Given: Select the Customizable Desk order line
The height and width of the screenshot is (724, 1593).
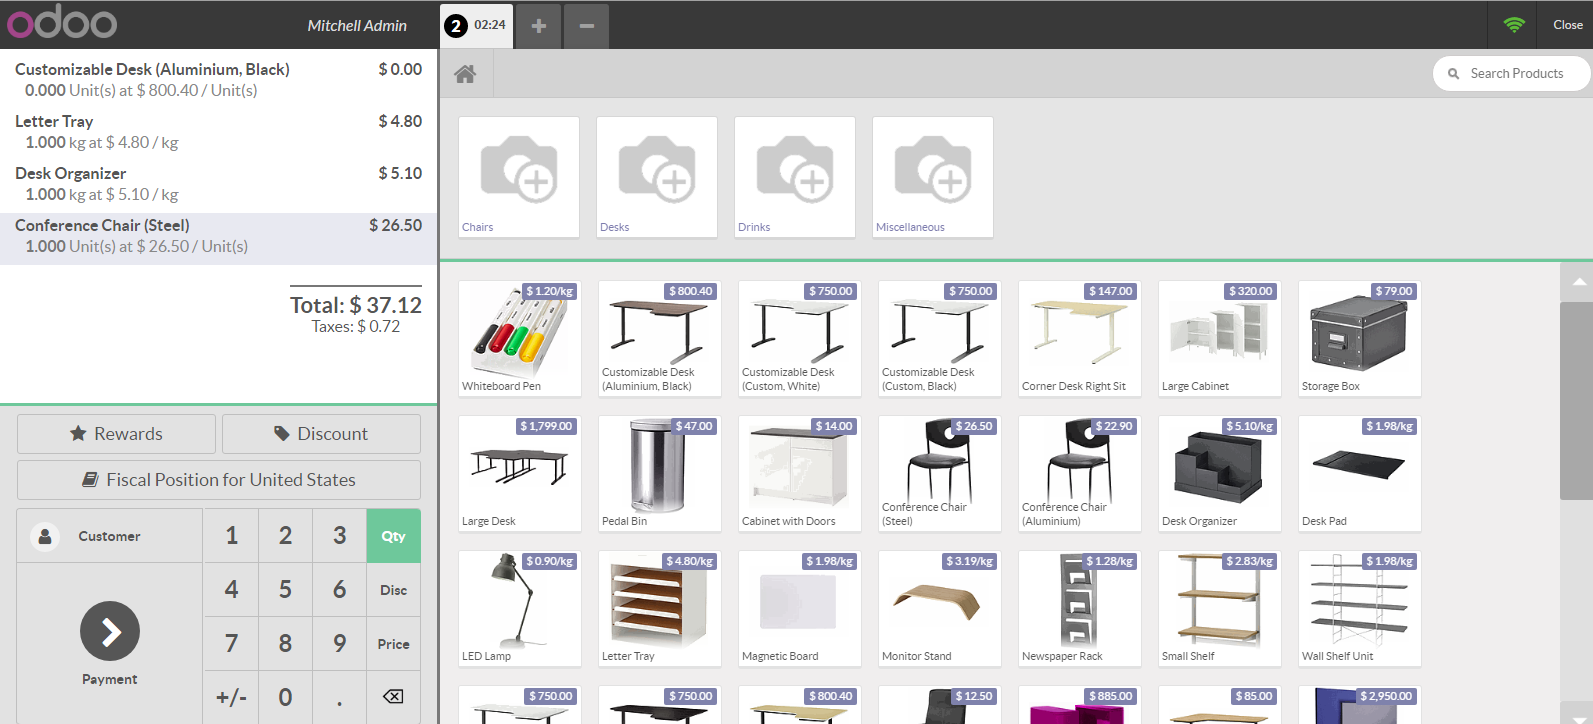Looking at the screenshot, I should 218,79.
